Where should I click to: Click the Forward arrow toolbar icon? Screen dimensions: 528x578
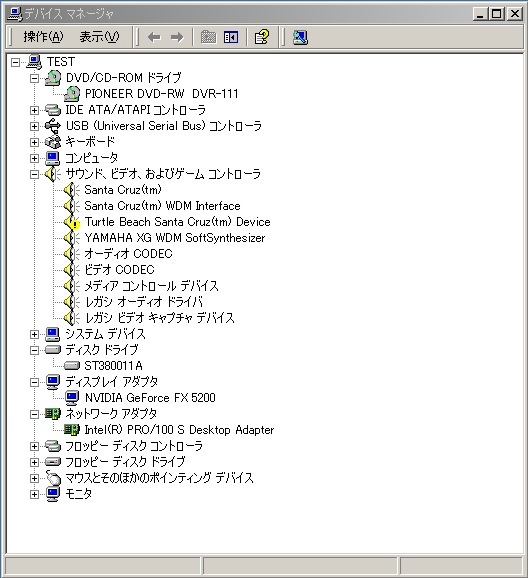[x=177, y=37]
